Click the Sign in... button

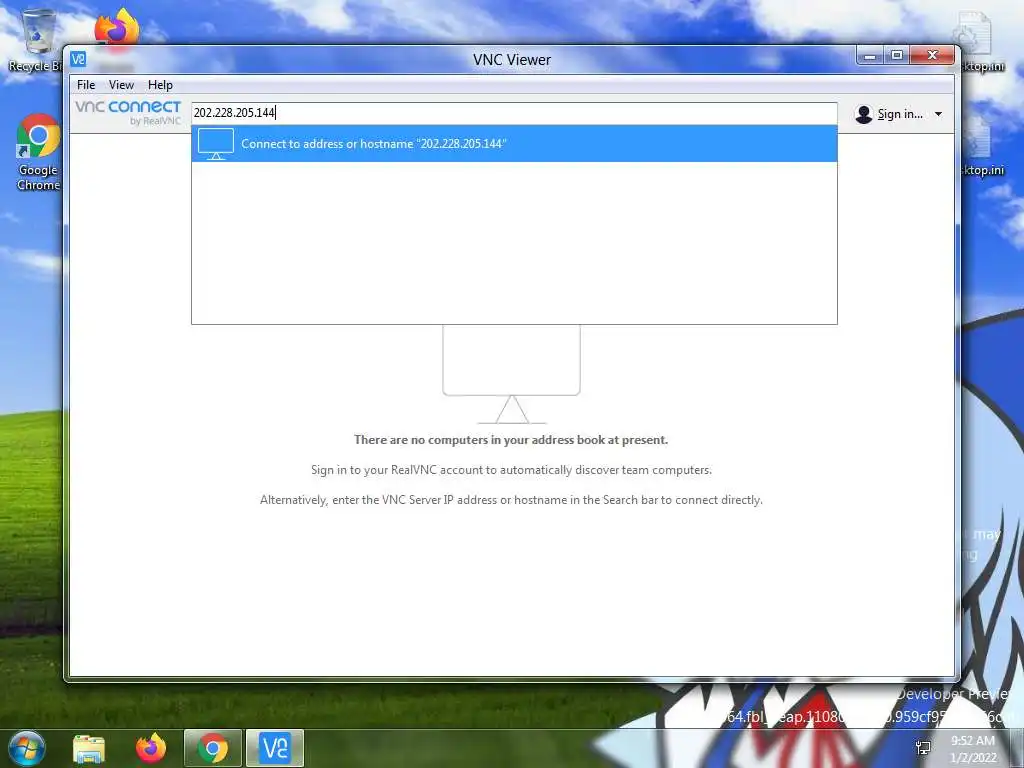(x=900, y=114)
